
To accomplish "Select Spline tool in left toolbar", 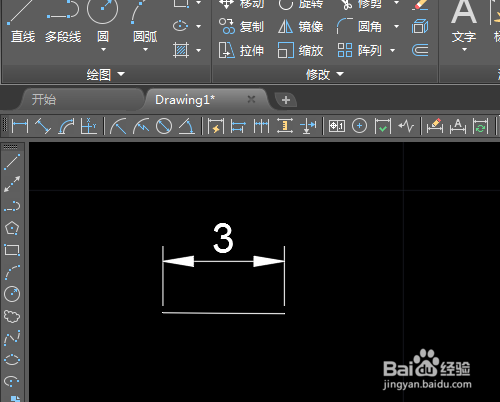I will point(12,338).
